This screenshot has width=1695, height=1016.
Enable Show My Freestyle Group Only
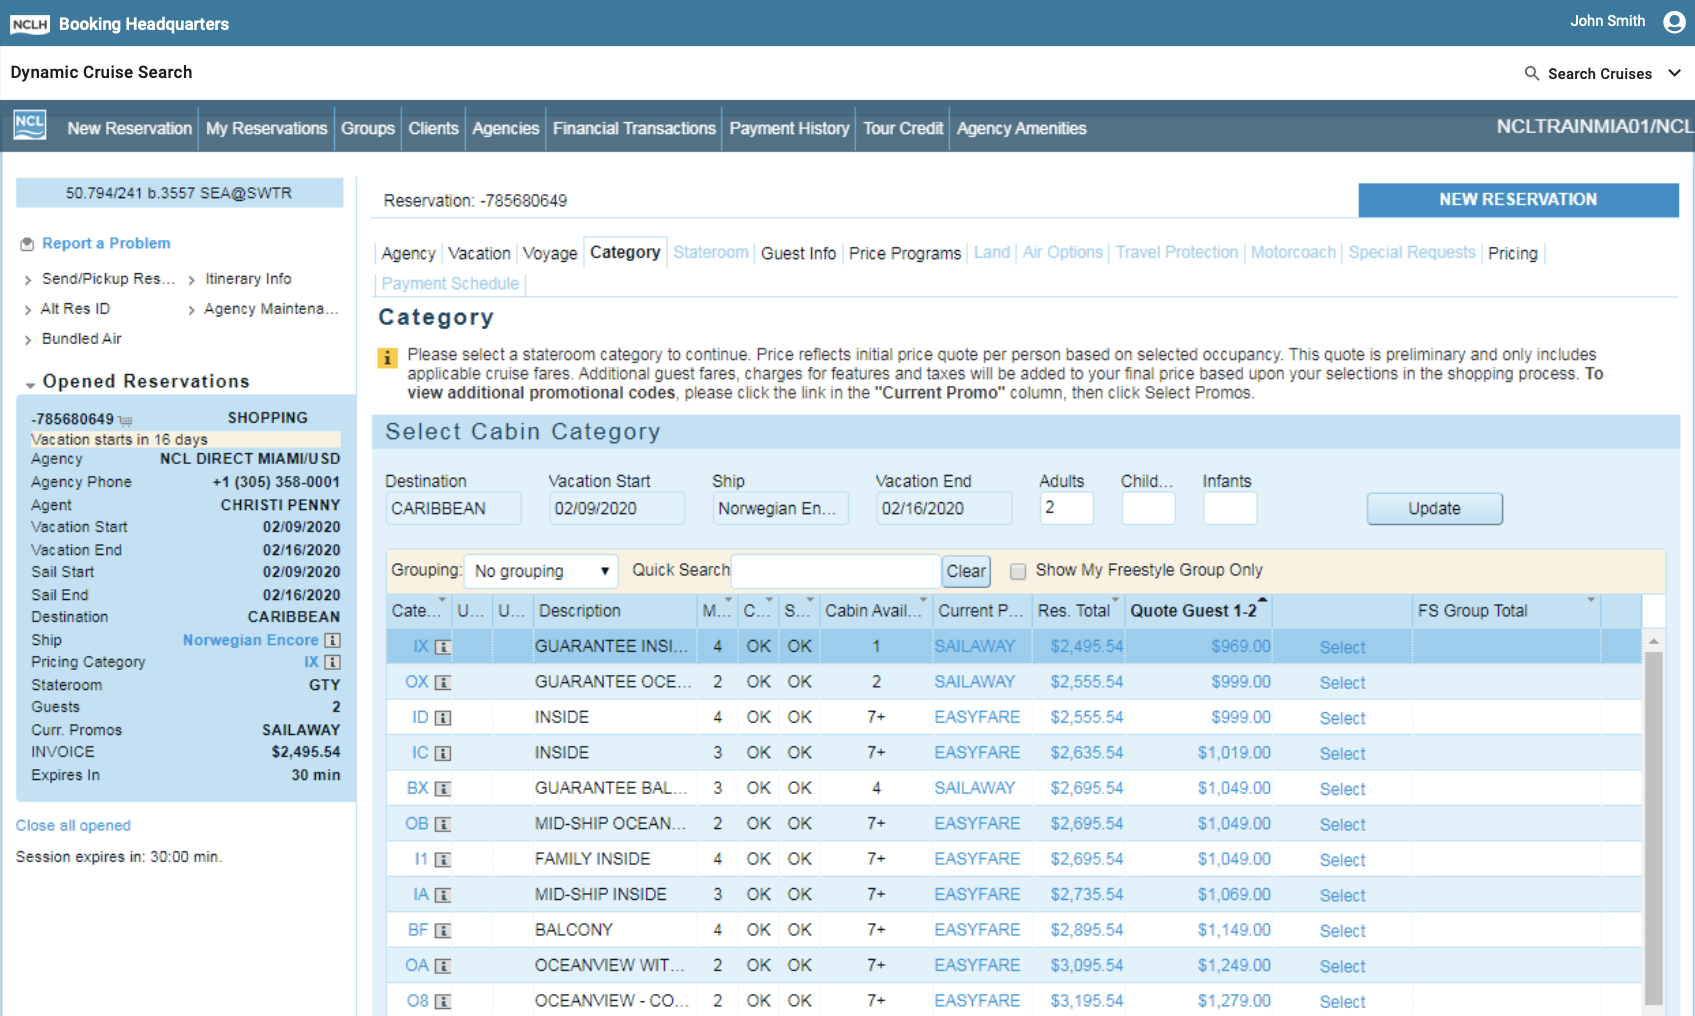pyautogui.click(x=1017, y=571)
